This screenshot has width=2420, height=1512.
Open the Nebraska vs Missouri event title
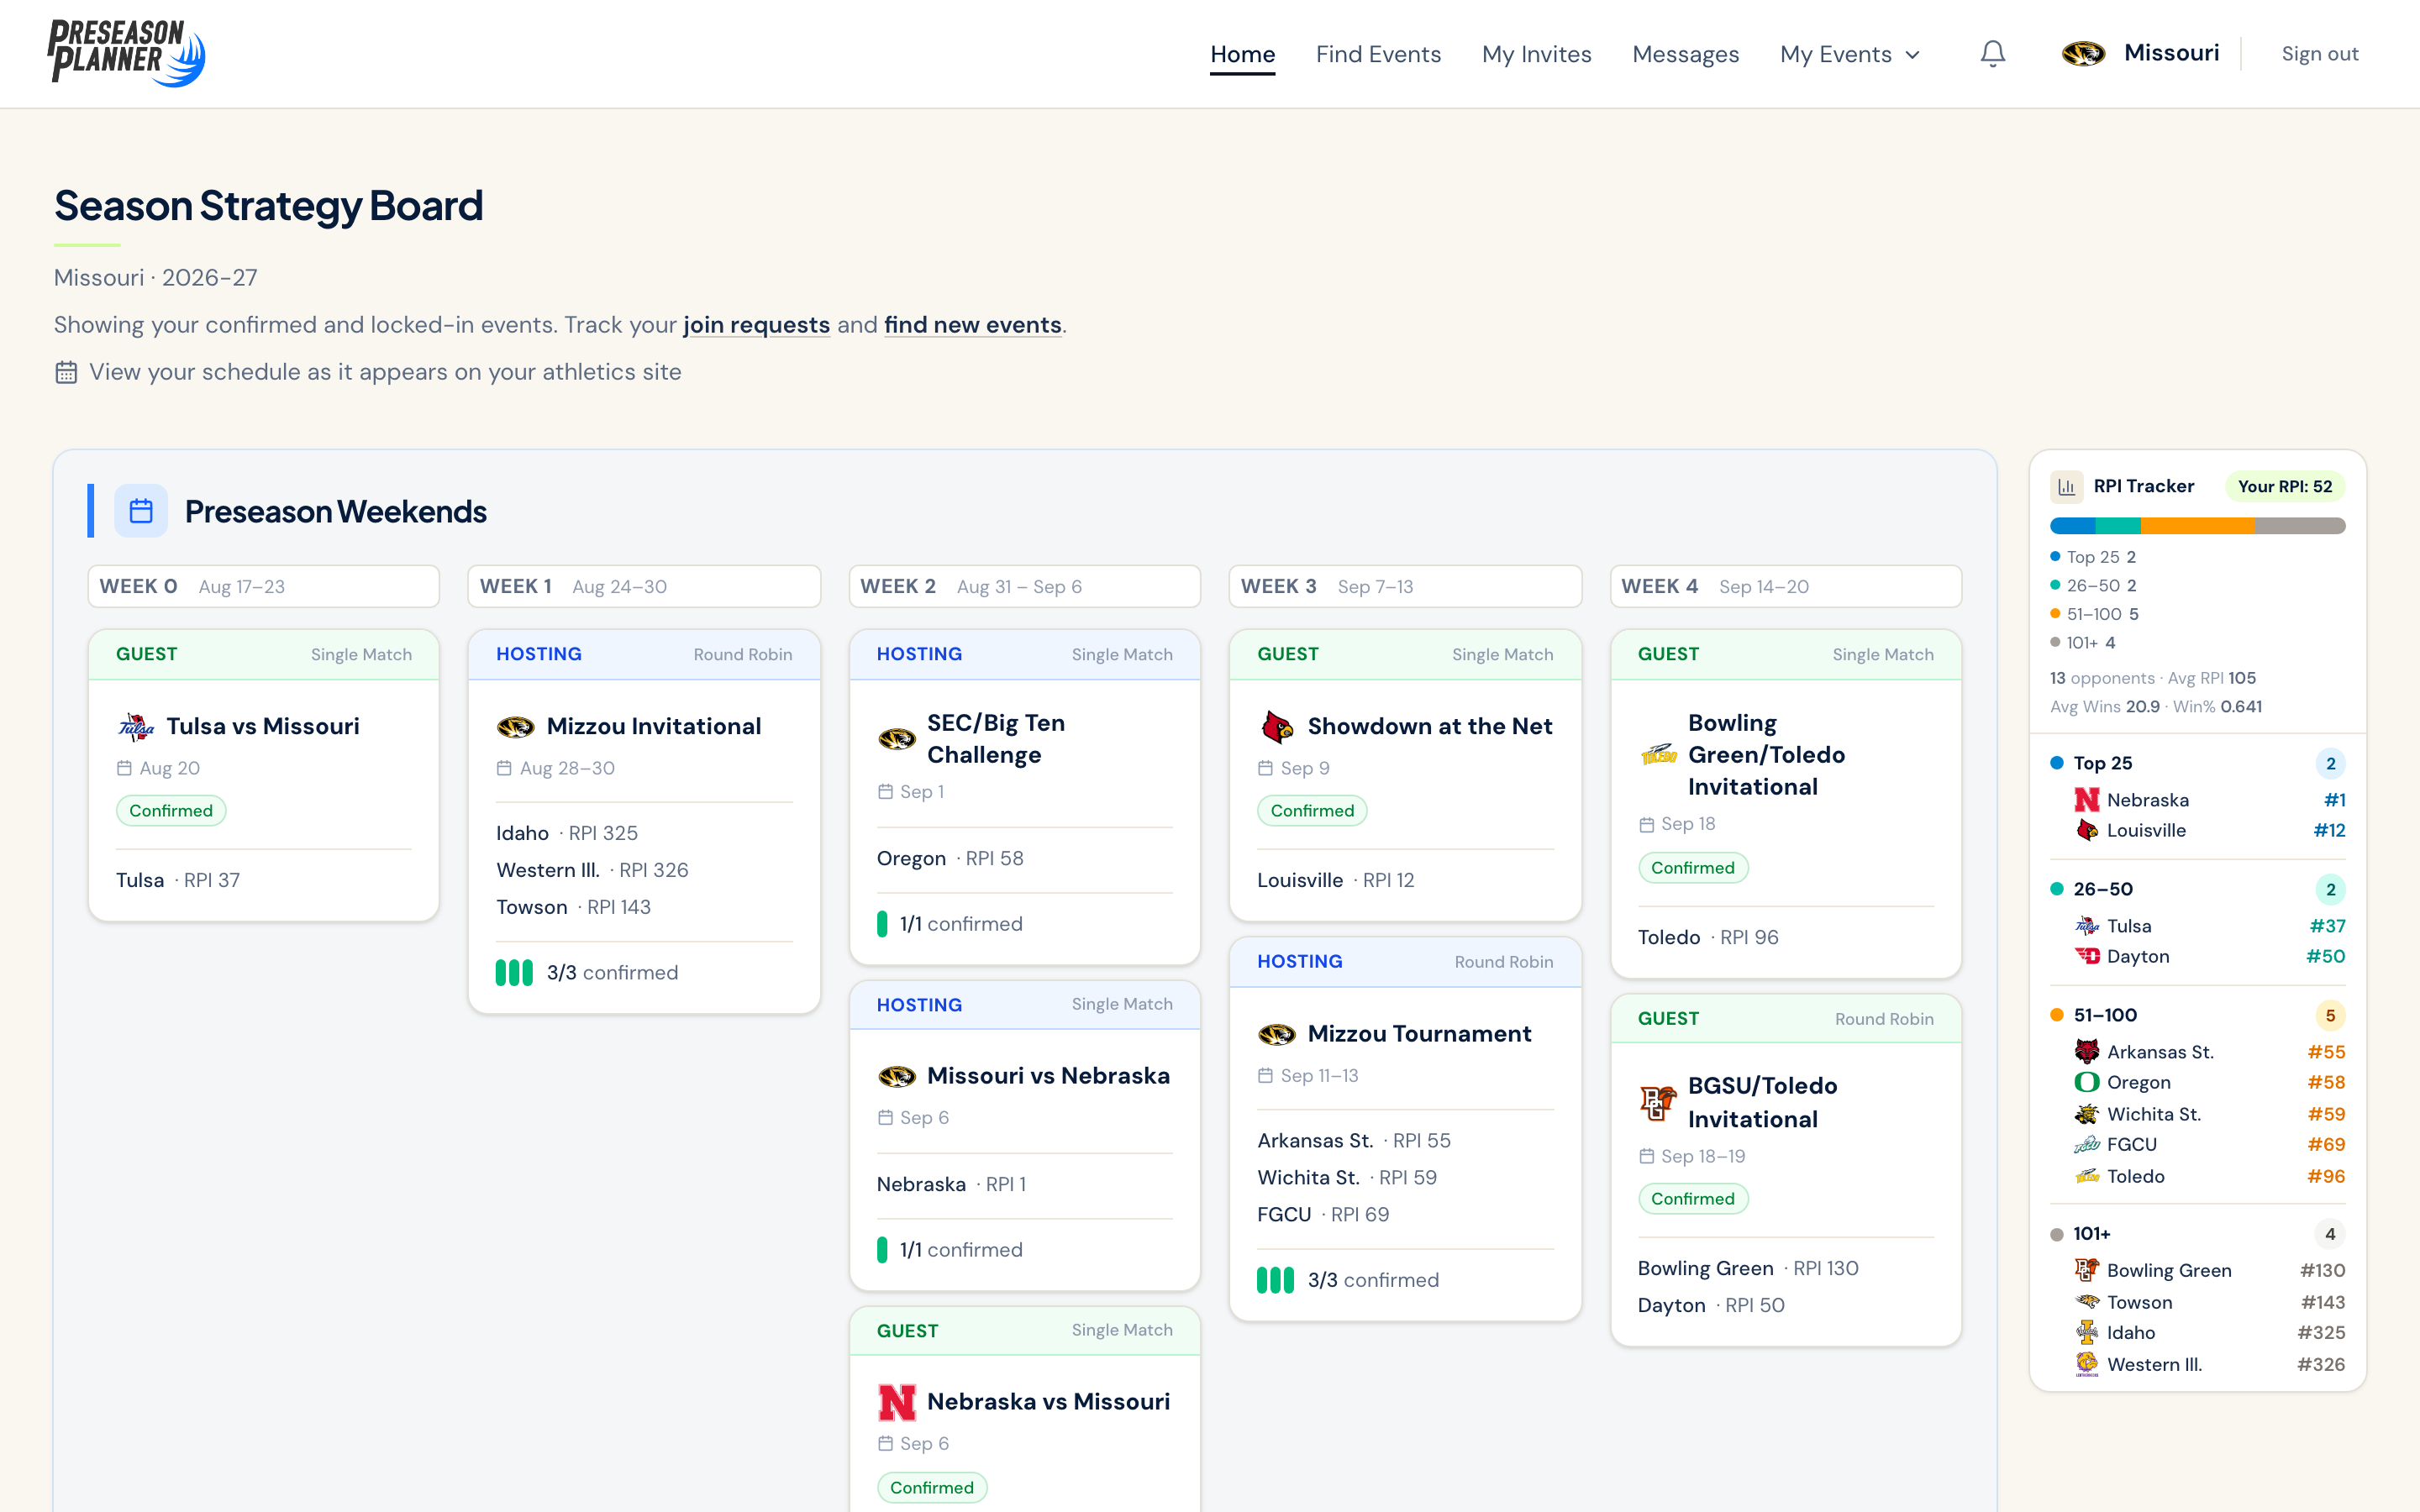point(1048,1402)
